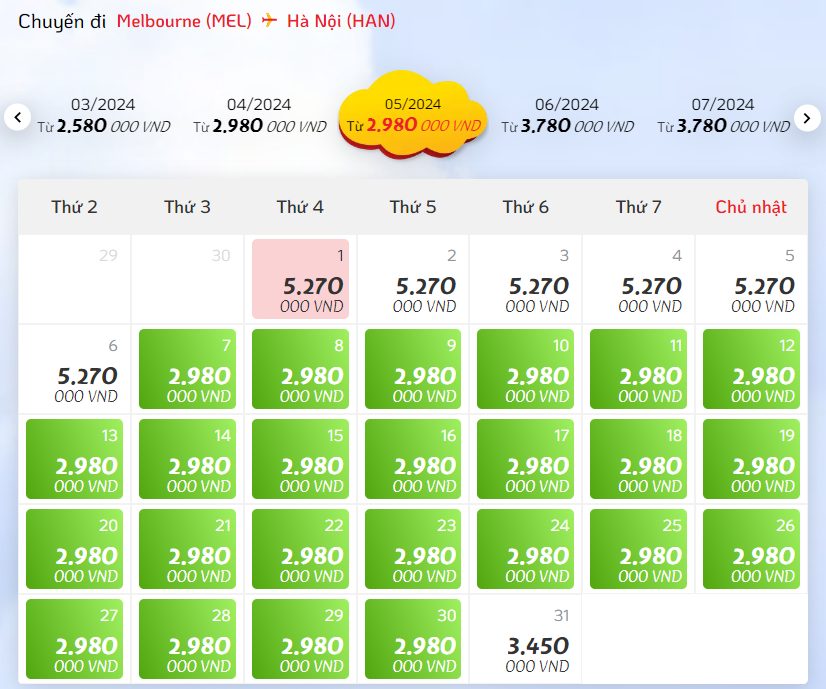Select May 1 highlighted pink fare
The height and width of the screenshot is (689, 826).
tap(300, 279)
